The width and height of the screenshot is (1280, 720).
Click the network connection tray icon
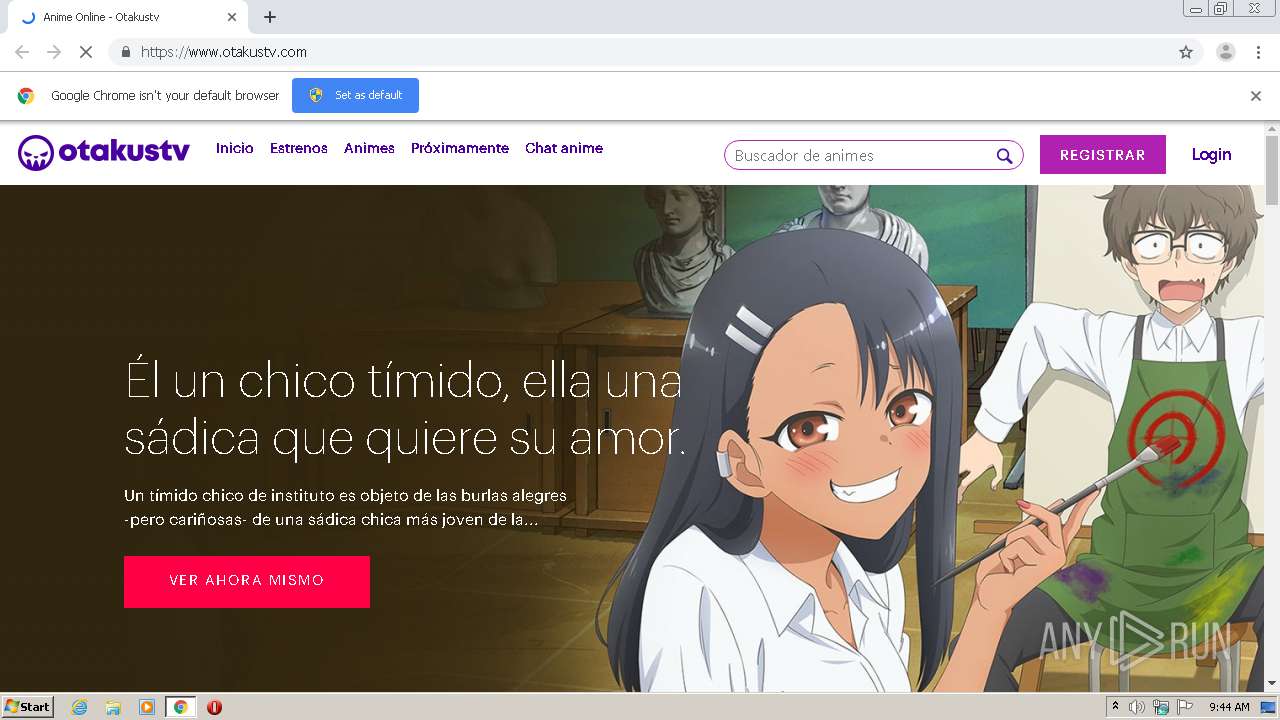(1161, 707)
